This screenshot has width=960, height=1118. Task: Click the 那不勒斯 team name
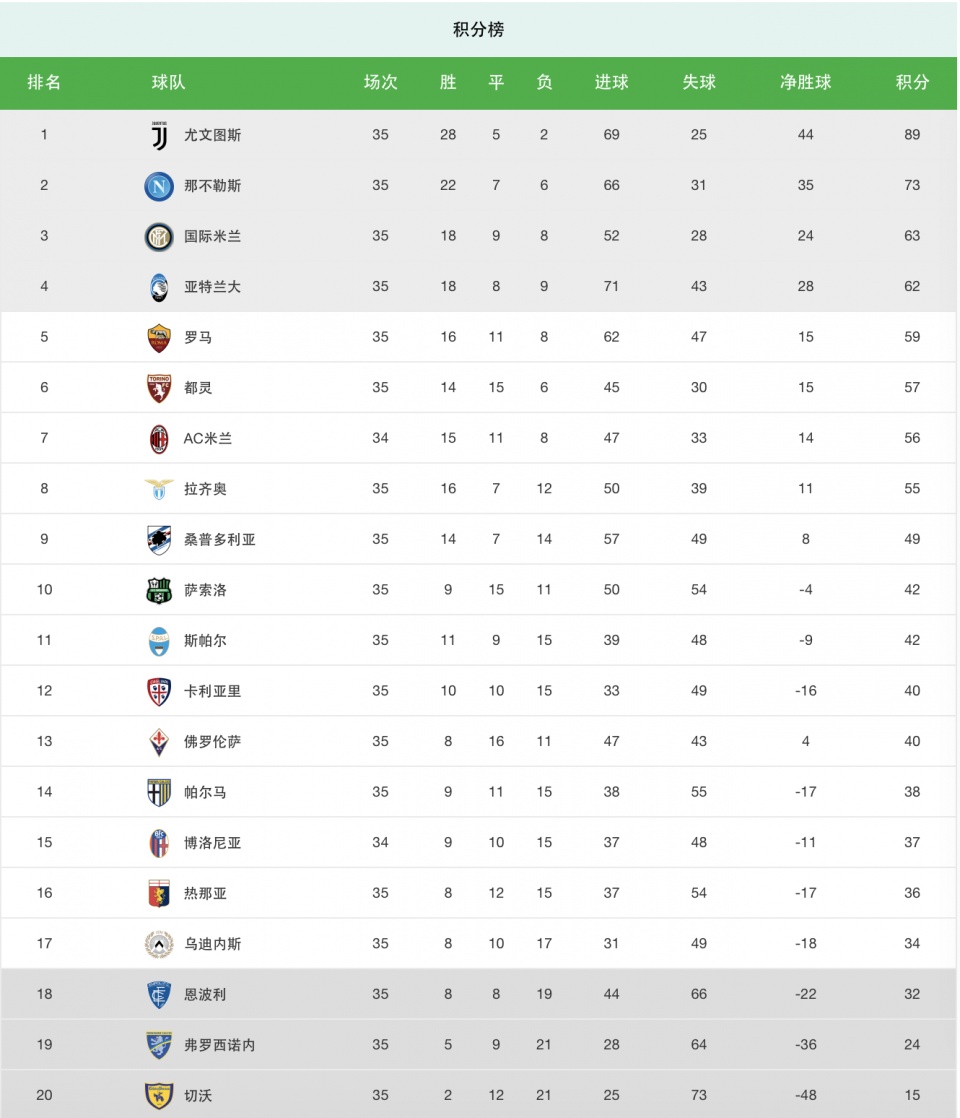tap(213, 186)
